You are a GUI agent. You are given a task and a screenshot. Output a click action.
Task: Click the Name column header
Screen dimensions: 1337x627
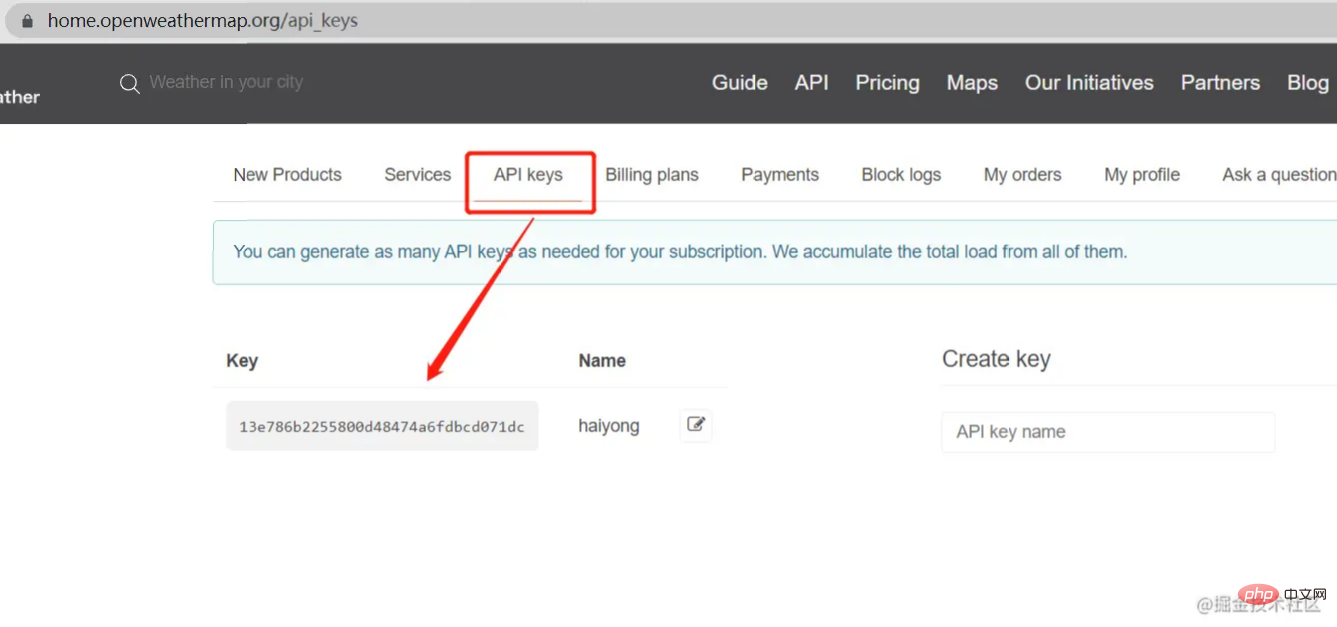[602, 361]
